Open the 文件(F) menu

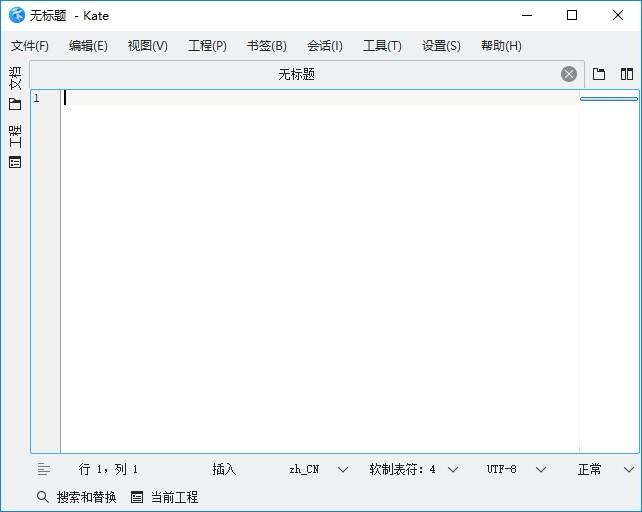(29, 45)
